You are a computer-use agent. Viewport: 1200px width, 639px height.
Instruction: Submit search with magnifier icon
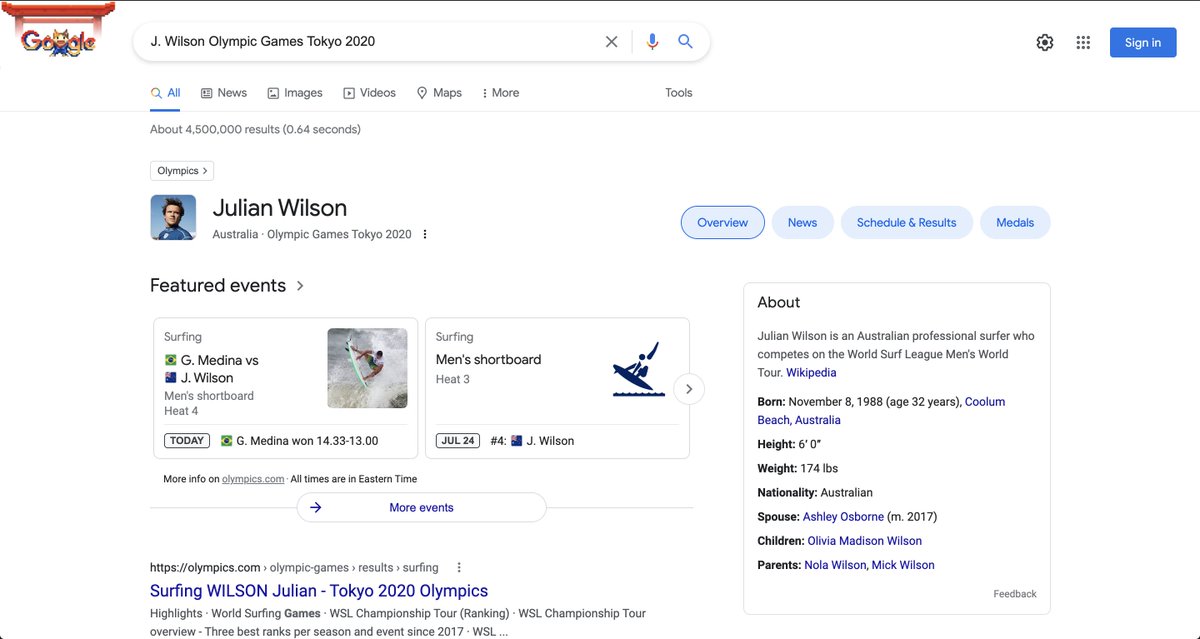coord(685,42)
